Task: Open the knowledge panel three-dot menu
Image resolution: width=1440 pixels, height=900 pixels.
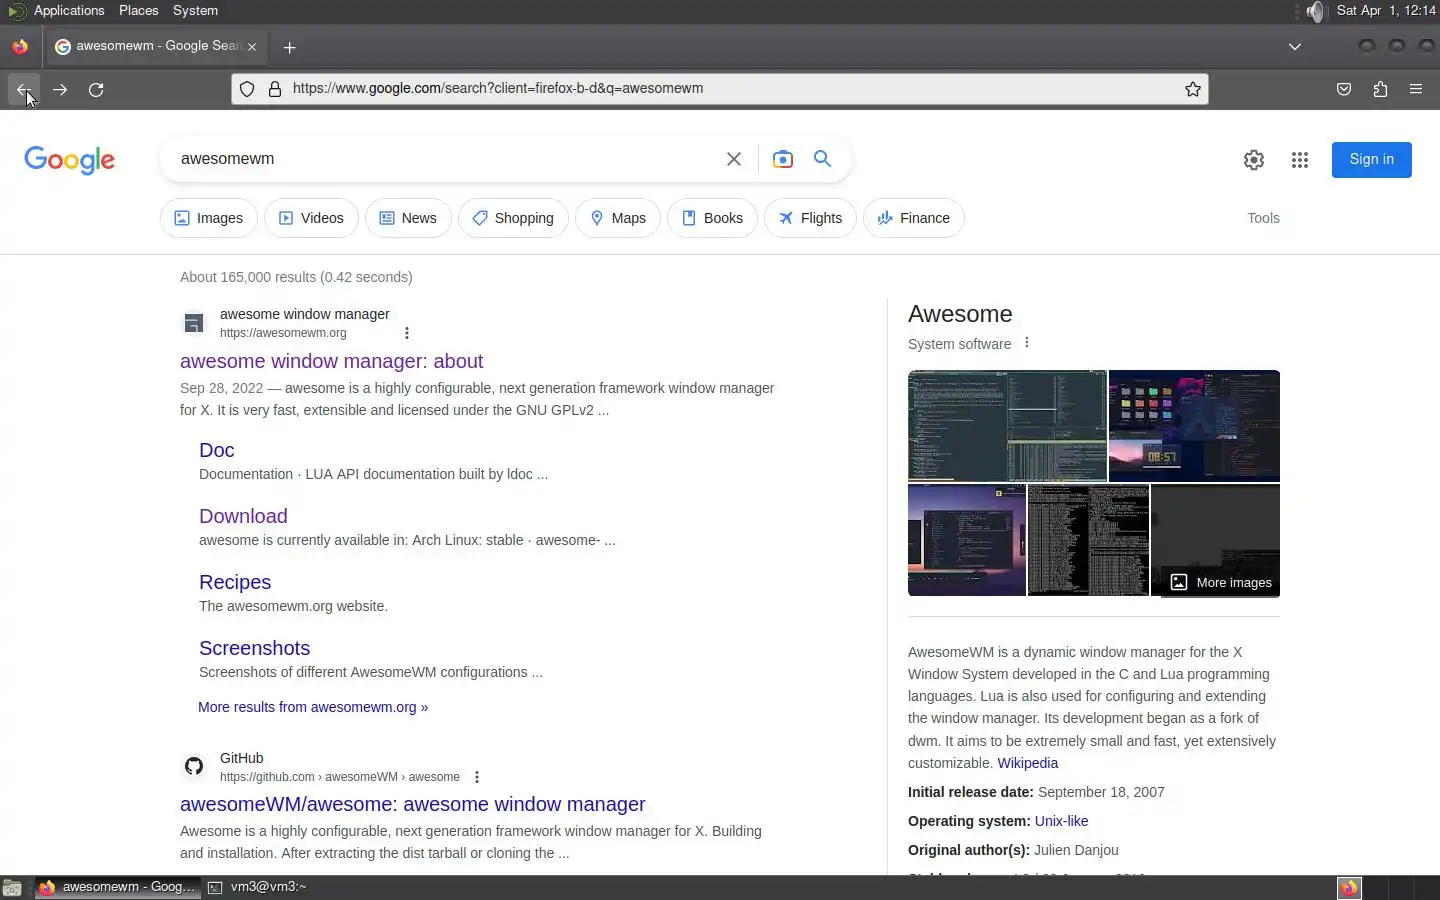Action: tap(1026, 343)
